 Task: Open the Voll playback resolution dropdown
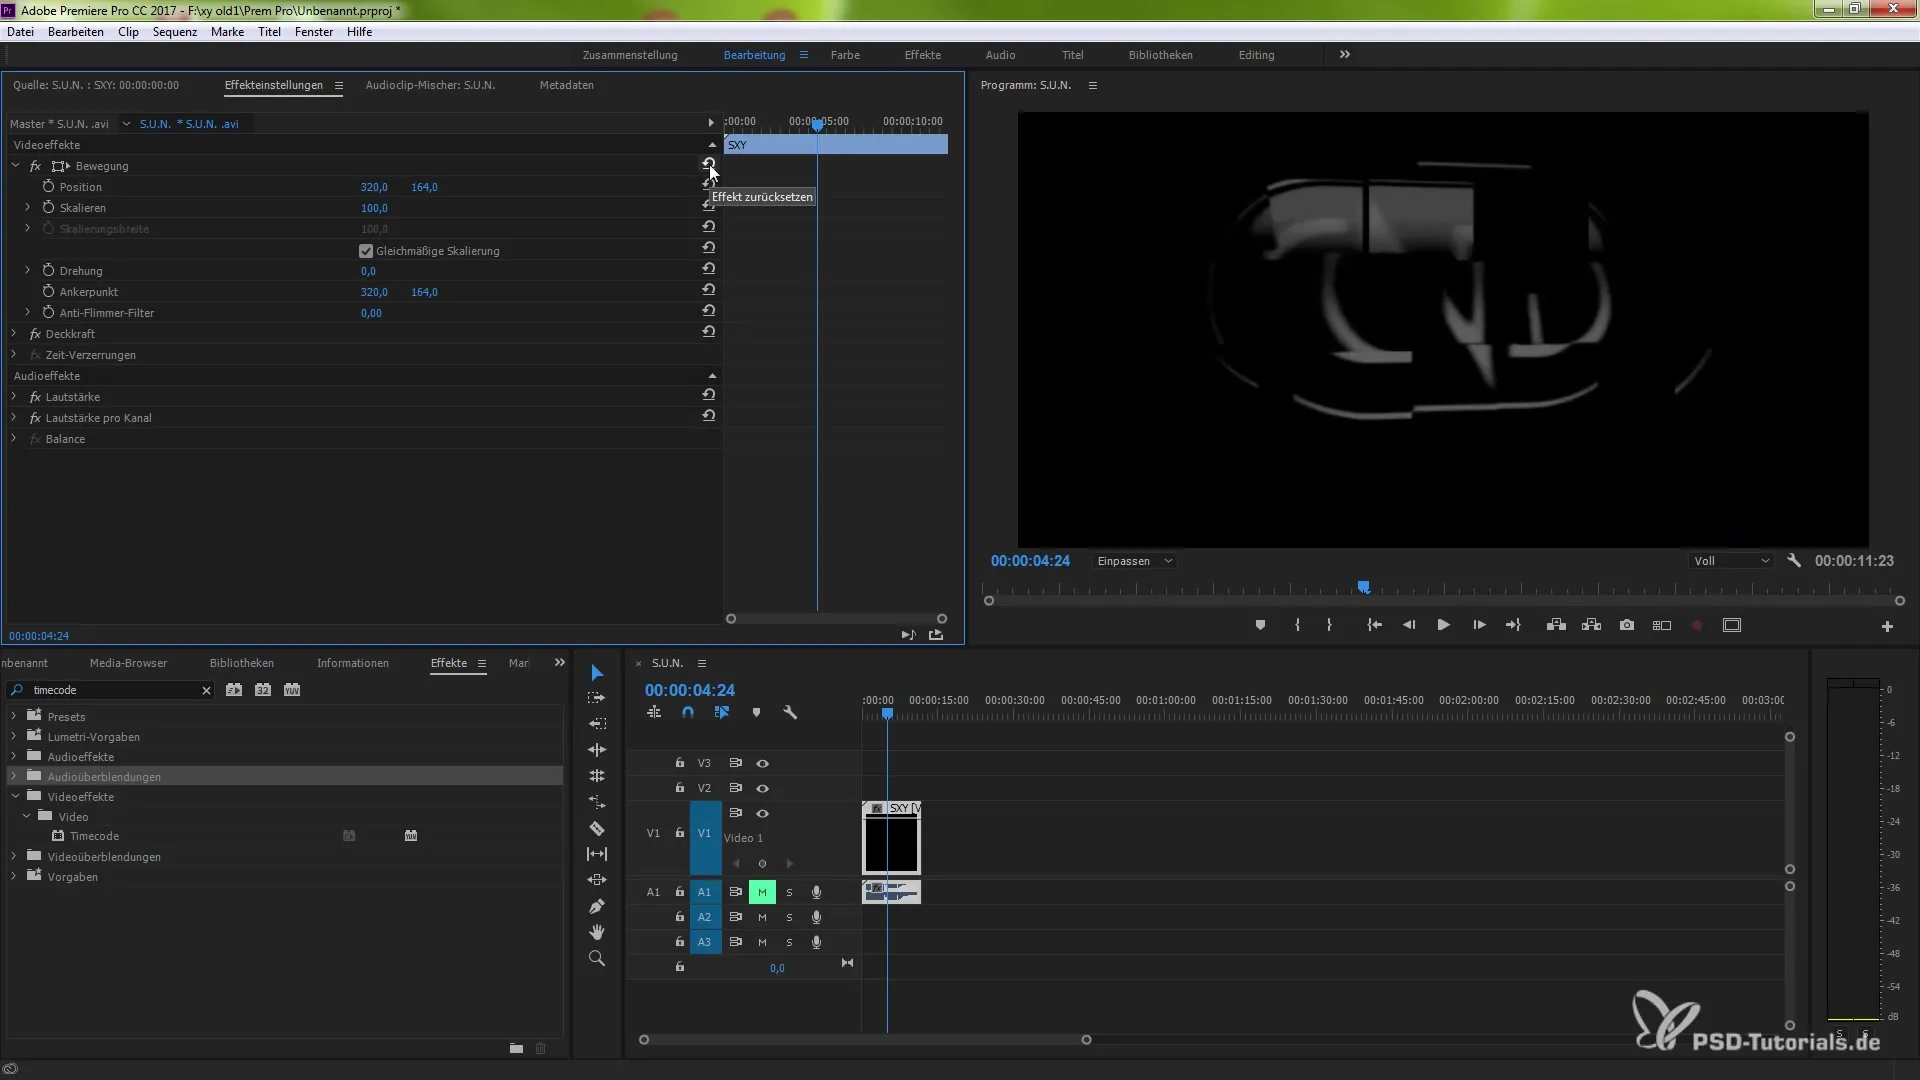pos(1730,561)
